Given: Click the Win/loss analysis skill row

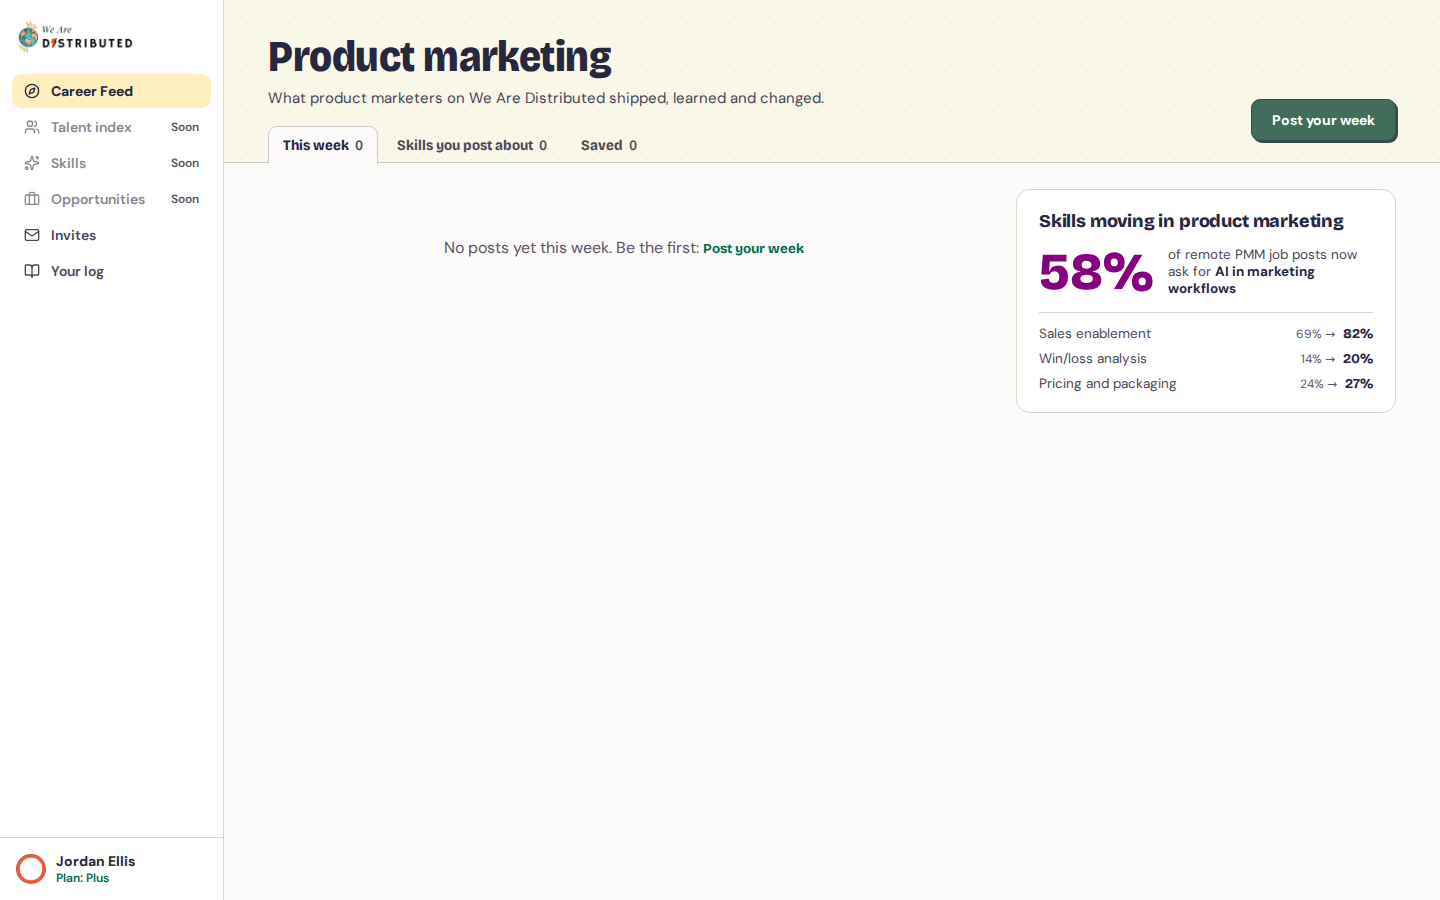Looking at the screenshot, I should click(1206, 358).
